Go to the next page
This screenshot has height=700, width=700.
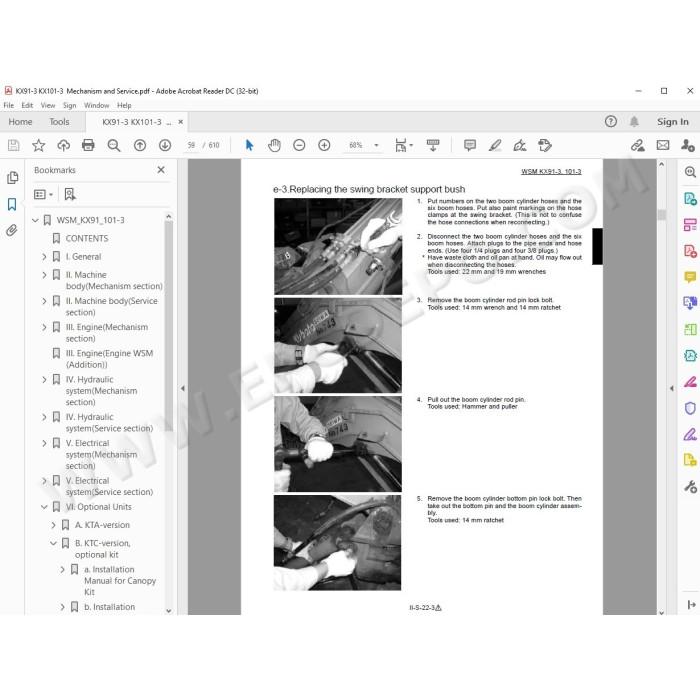coord(165,145)
